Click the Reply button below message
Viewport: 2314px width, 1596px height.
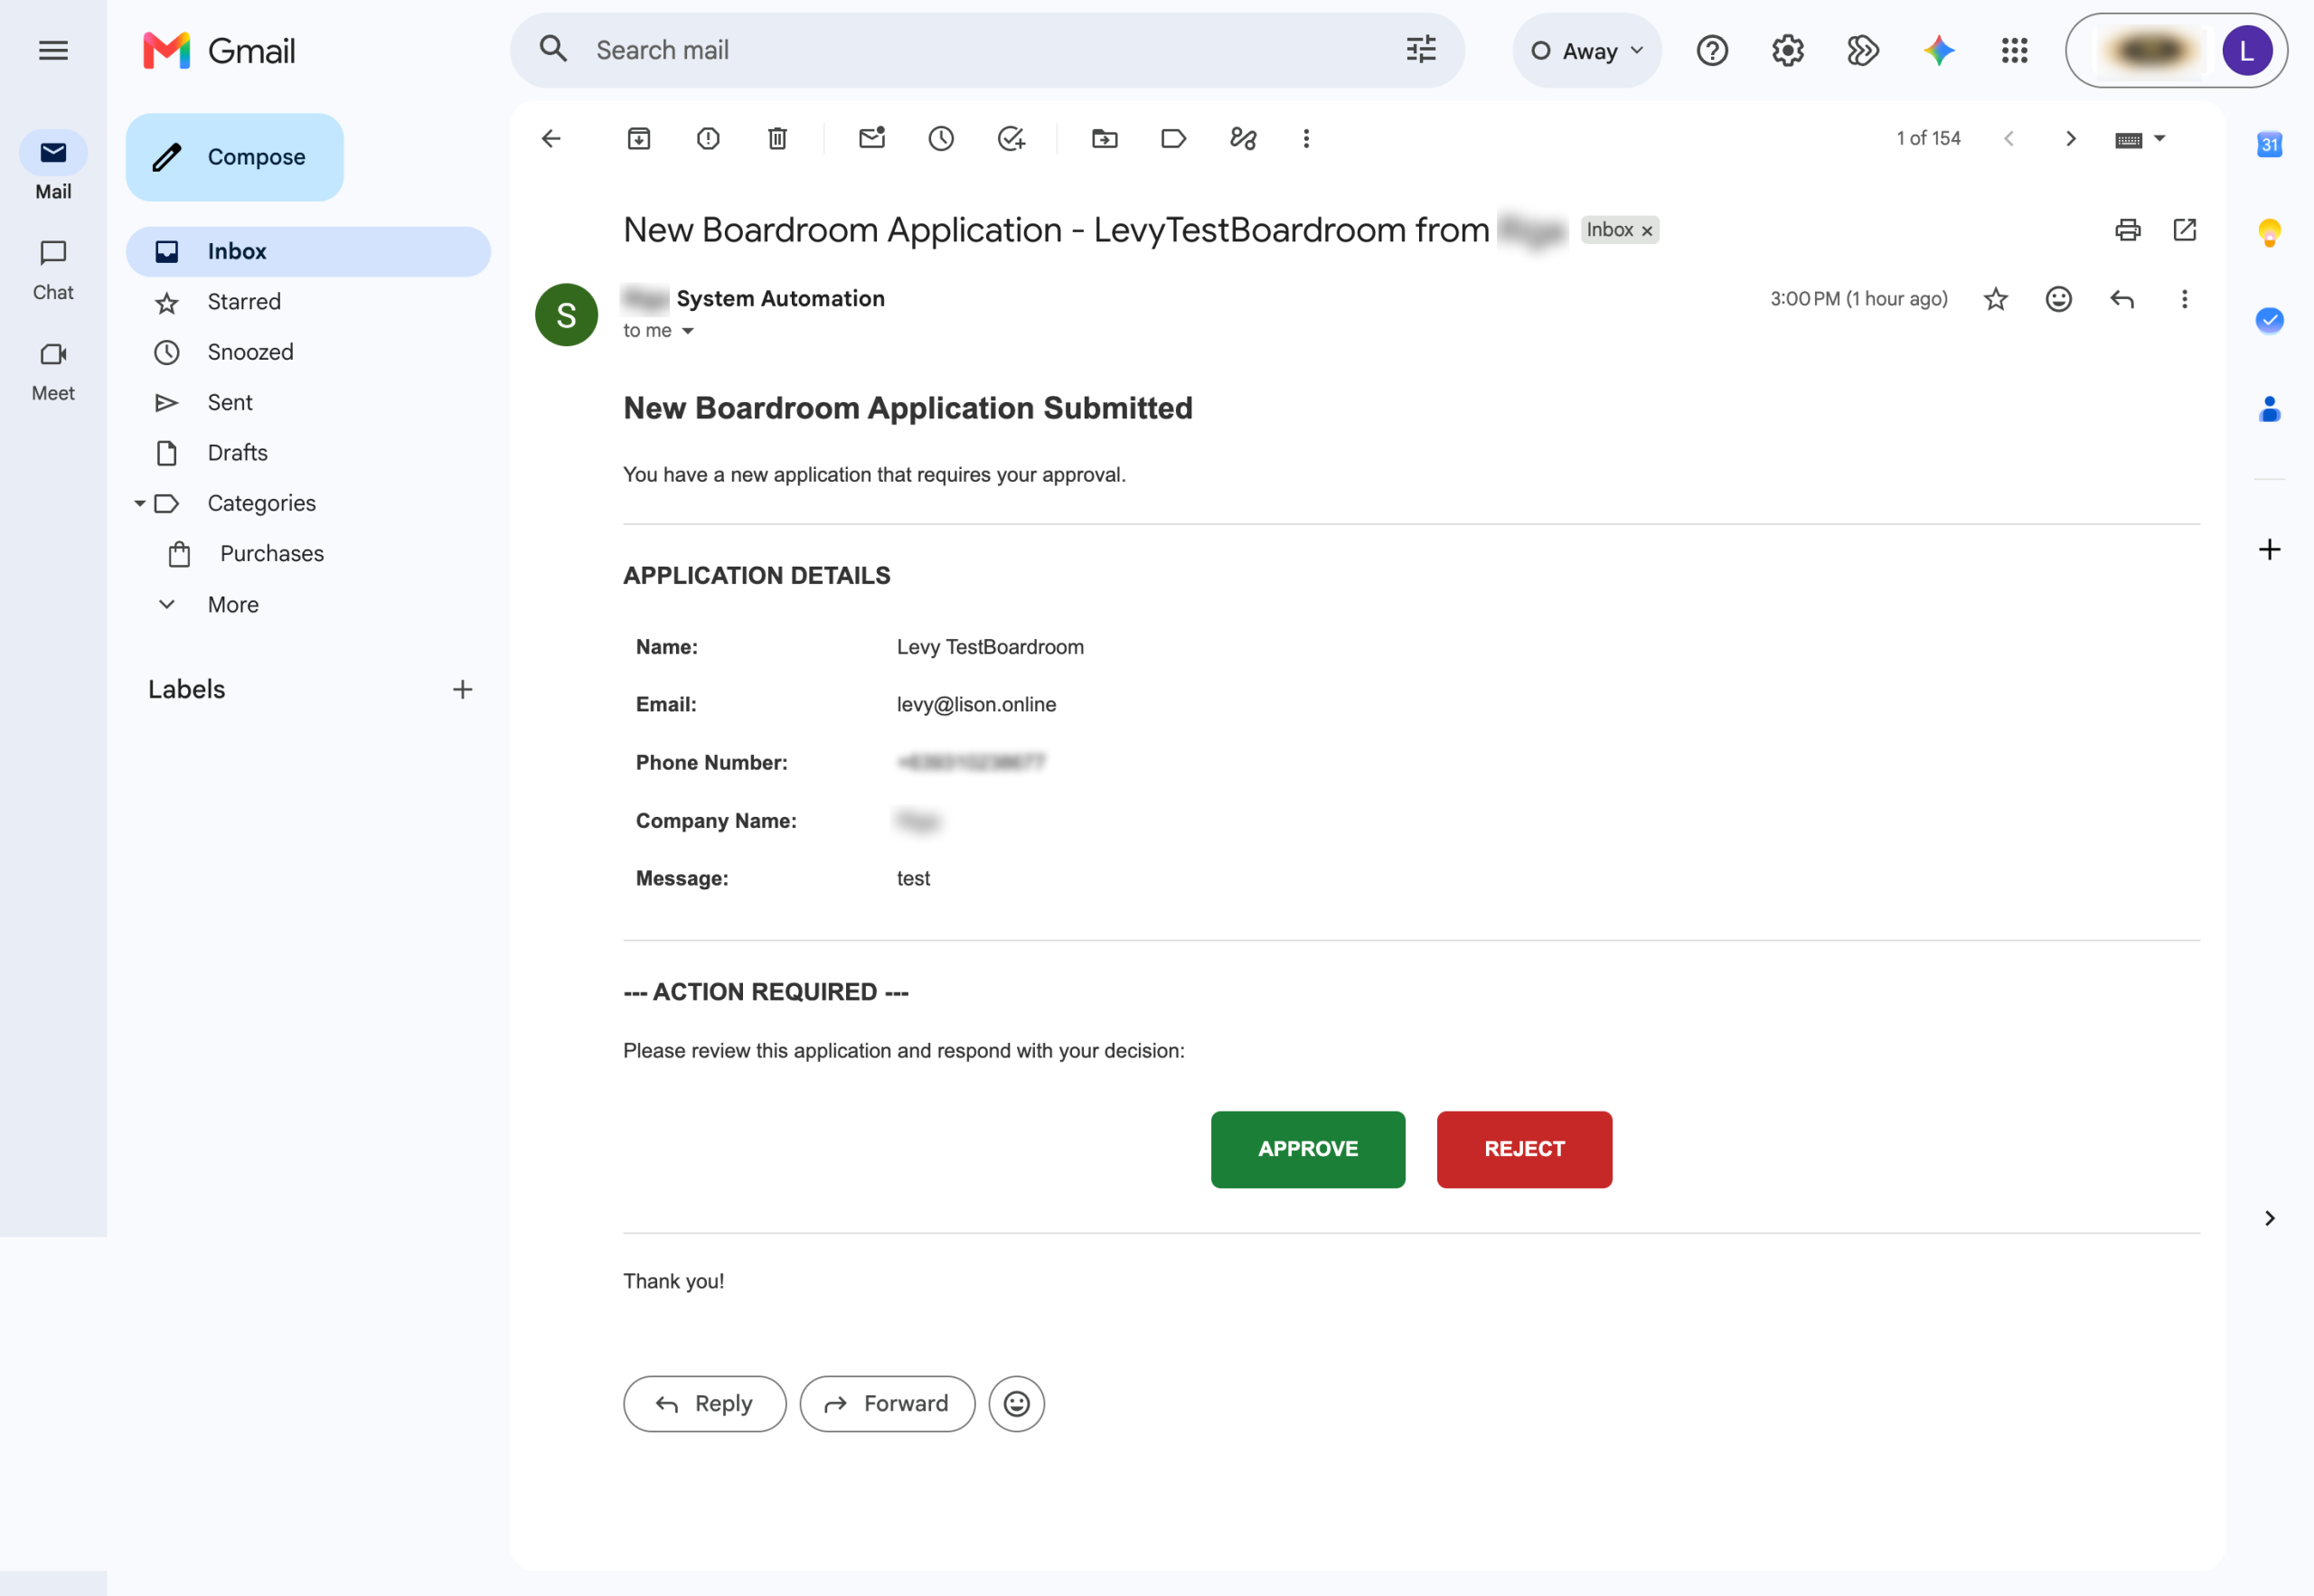tap(705, 1404)
